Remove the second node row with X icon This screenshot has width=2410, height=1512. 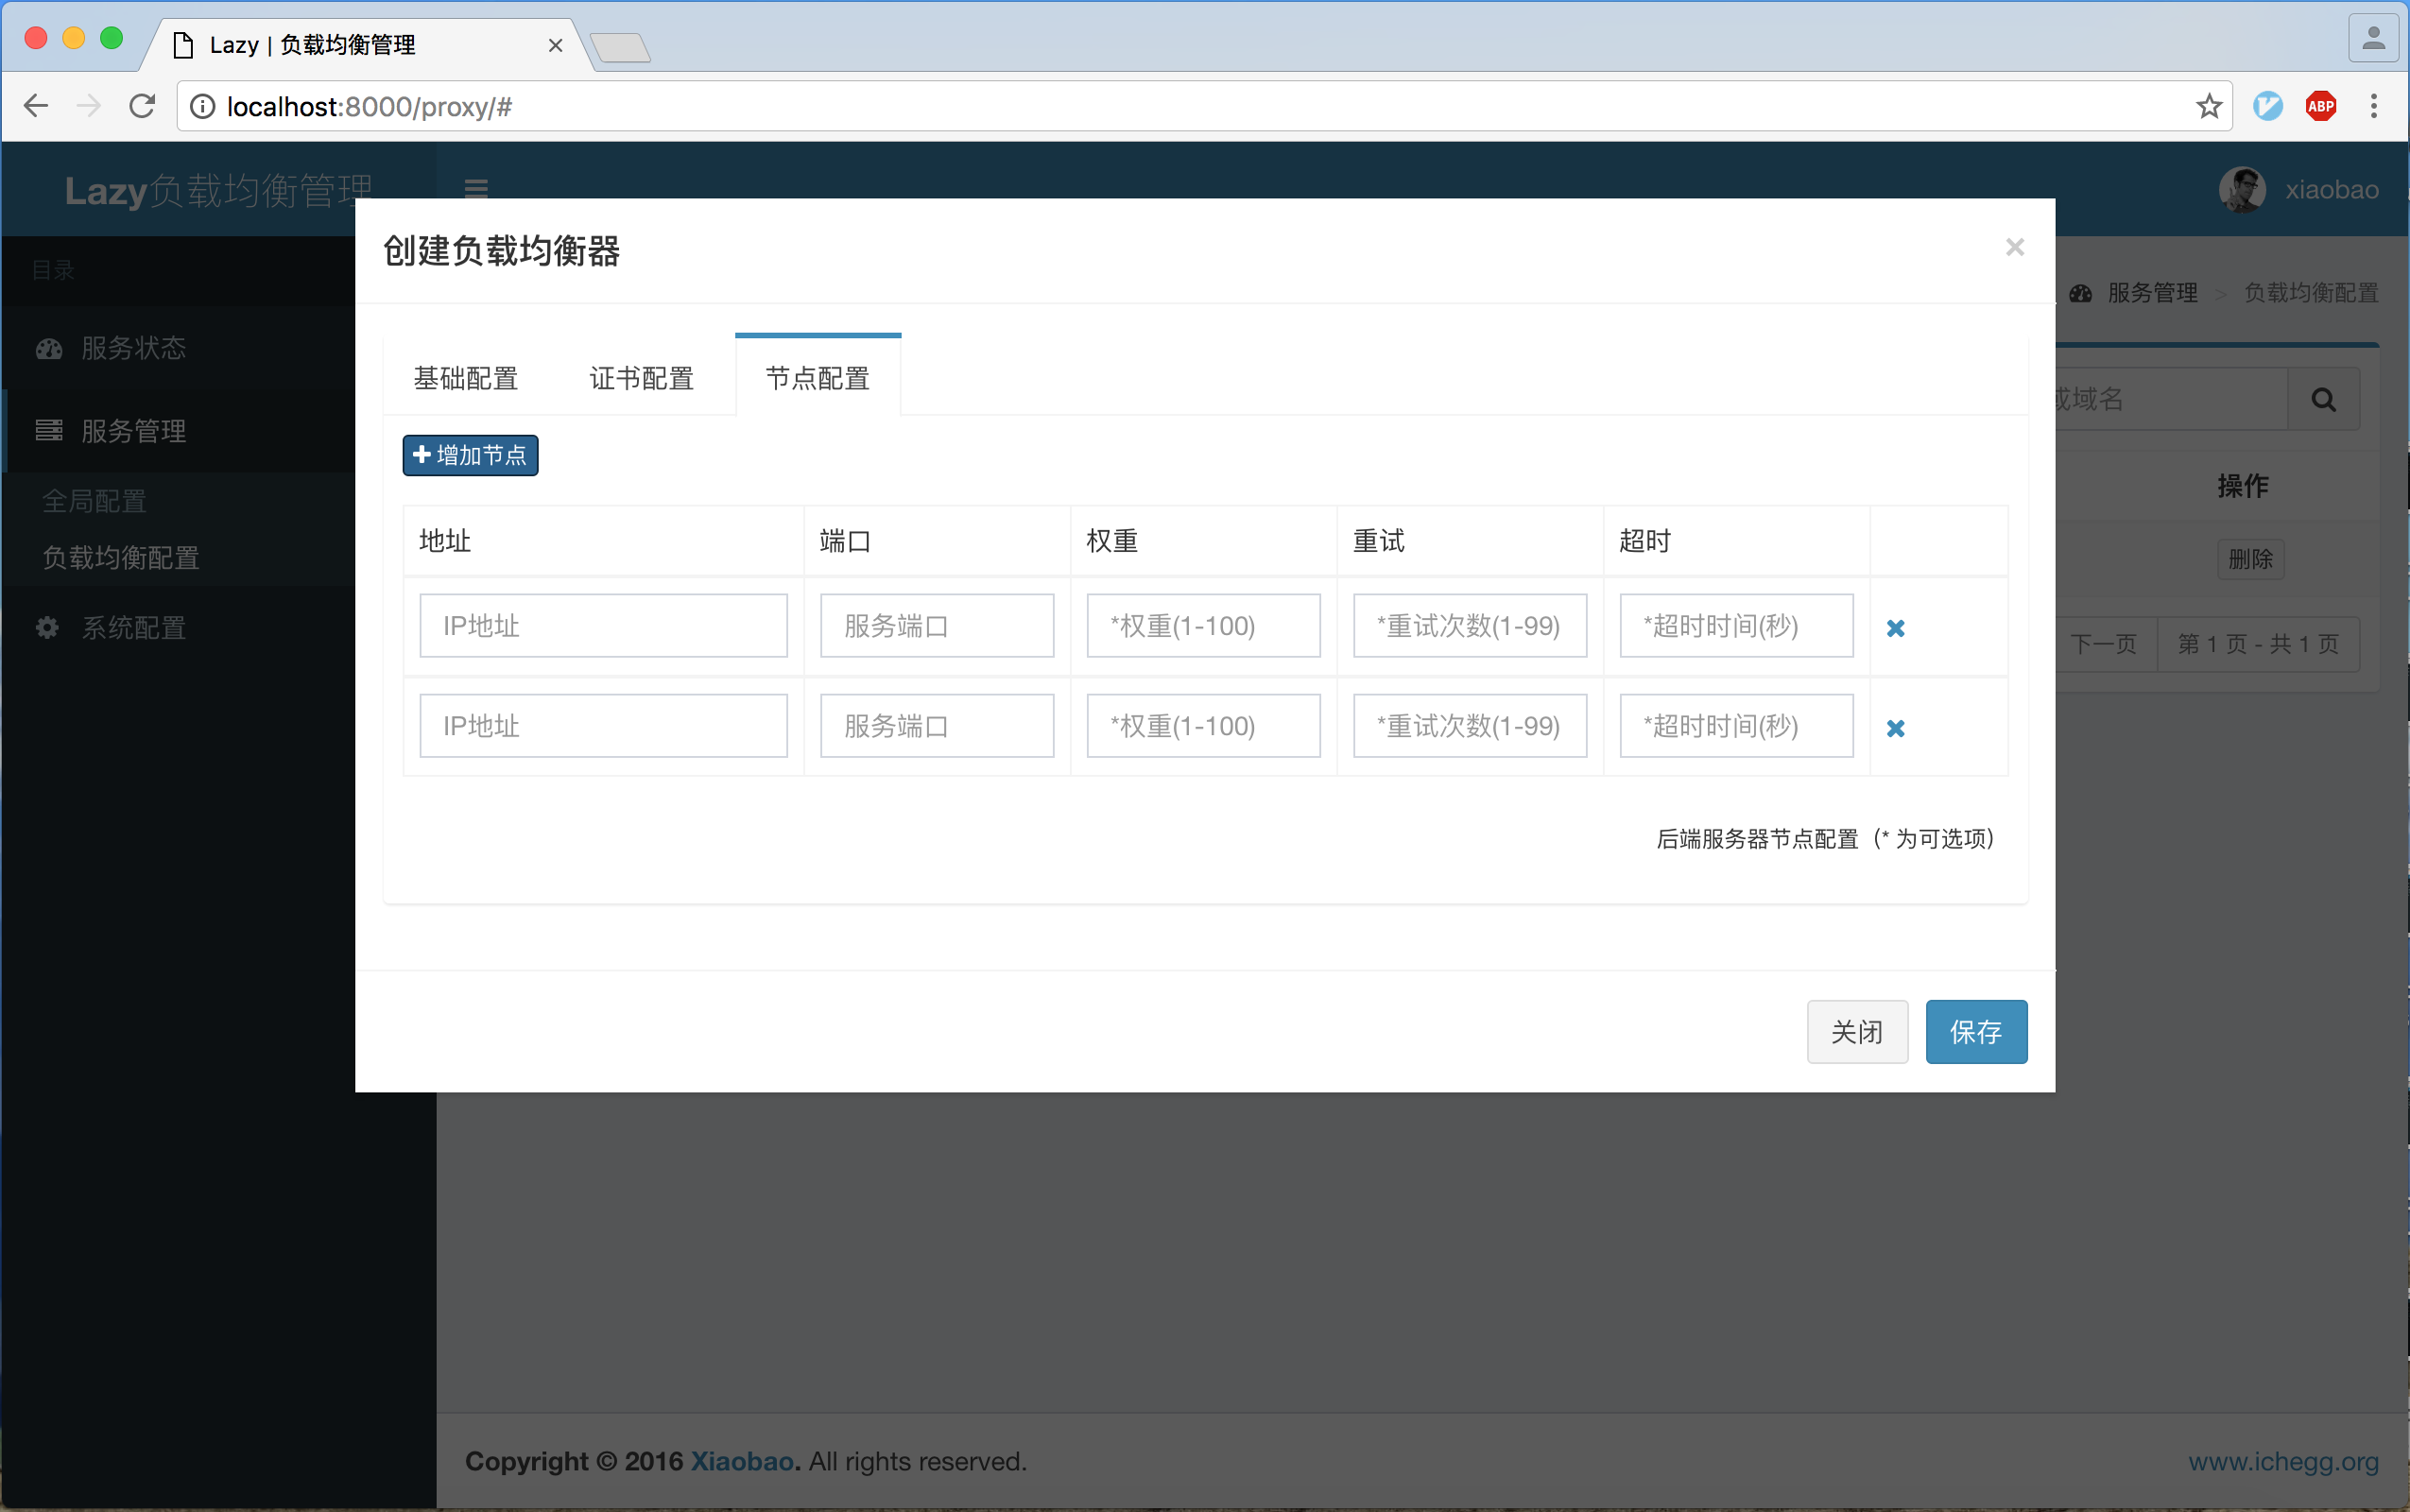[x=1895, y=728]
